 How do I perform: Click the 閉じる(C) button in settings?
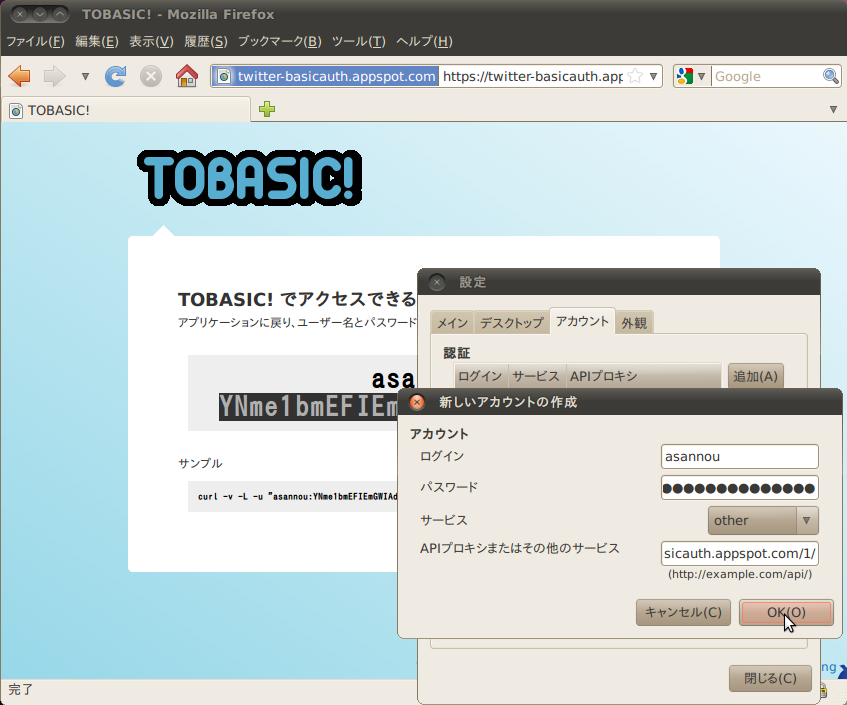click(770, 679)
